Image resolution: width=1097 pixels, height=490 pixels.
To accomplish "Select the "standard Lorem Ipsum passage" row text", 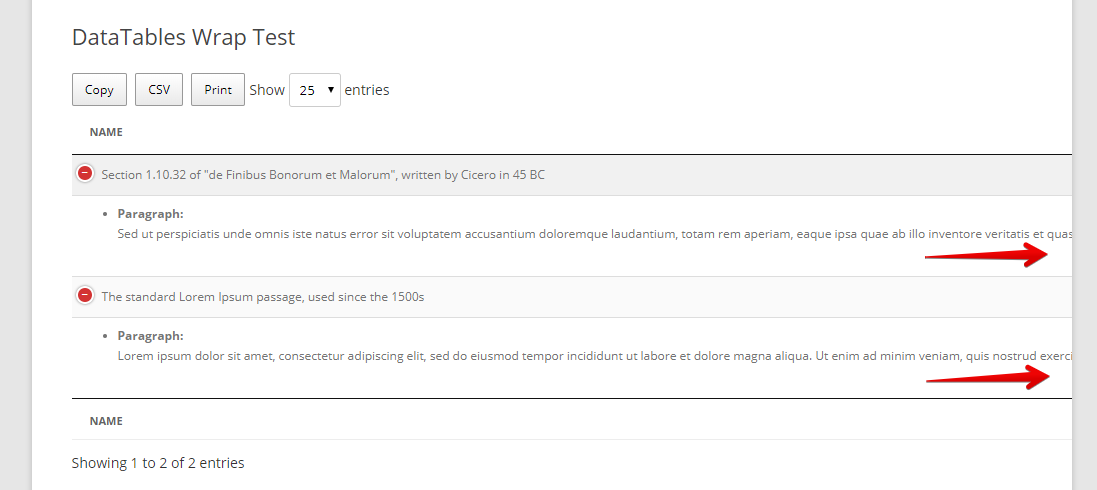I will (x=263, y=297).
